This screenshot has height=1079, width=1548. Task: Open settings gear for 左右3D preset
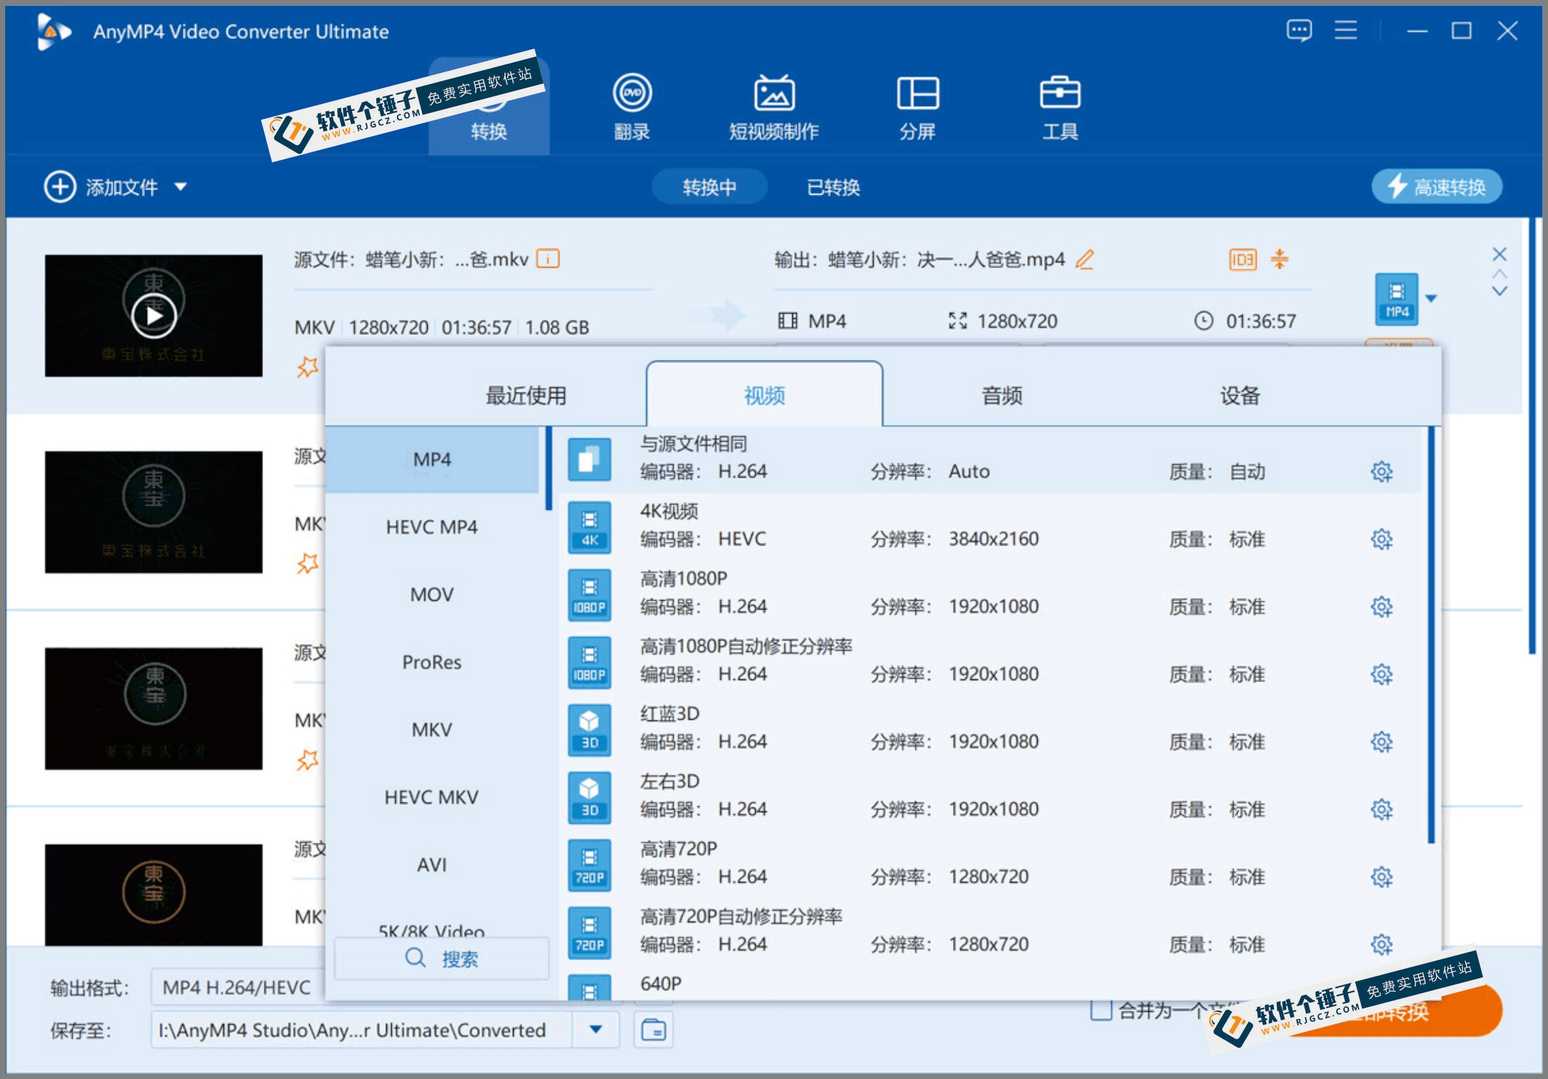click(1382, 809)
